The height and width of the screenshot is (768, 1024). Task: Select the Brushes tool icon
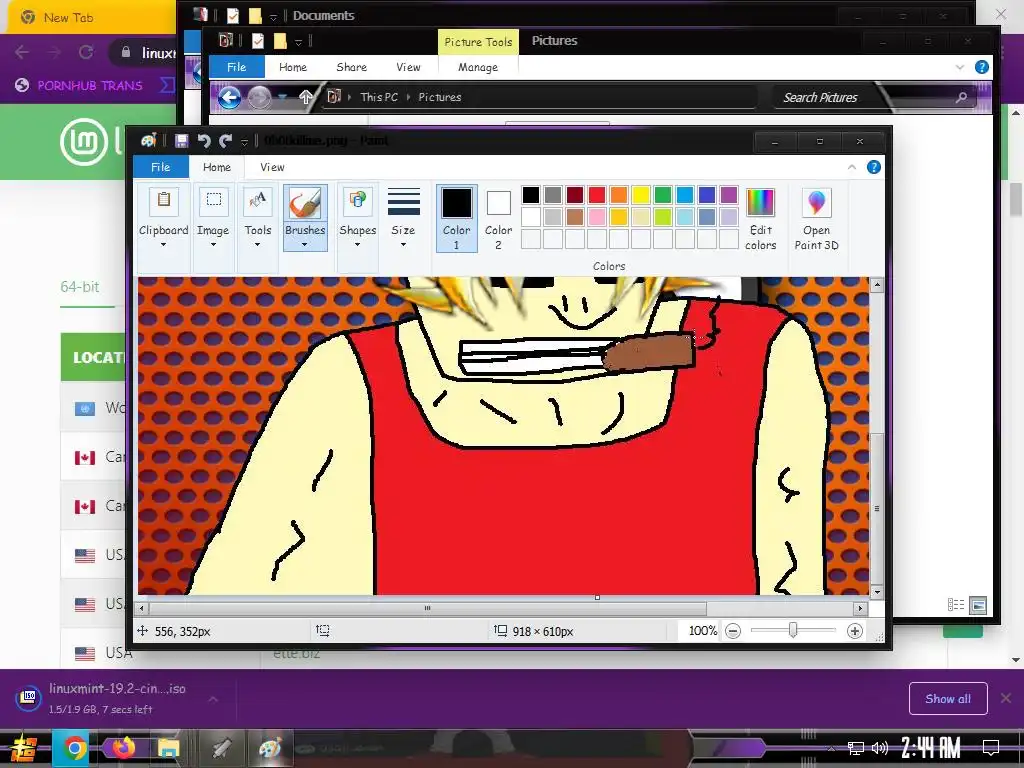[305, 202]
